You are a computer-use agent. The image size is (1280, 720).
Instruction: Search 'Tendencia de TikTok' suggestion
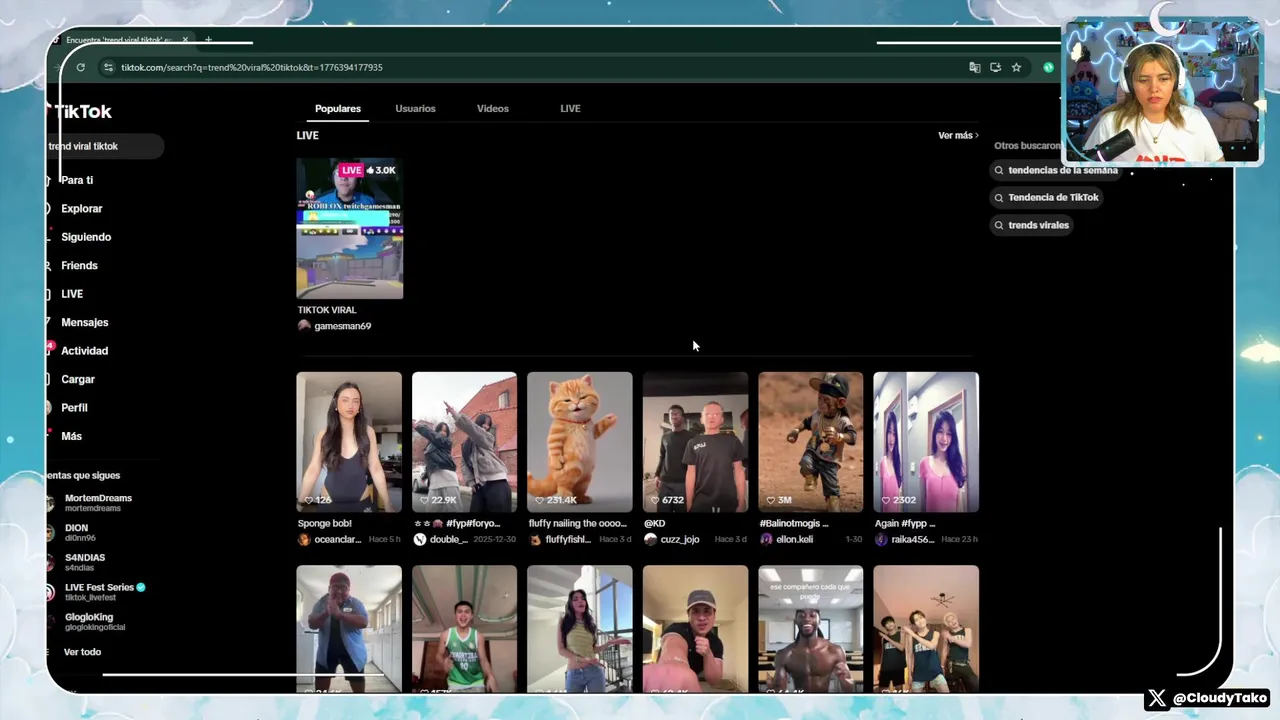1046,198
